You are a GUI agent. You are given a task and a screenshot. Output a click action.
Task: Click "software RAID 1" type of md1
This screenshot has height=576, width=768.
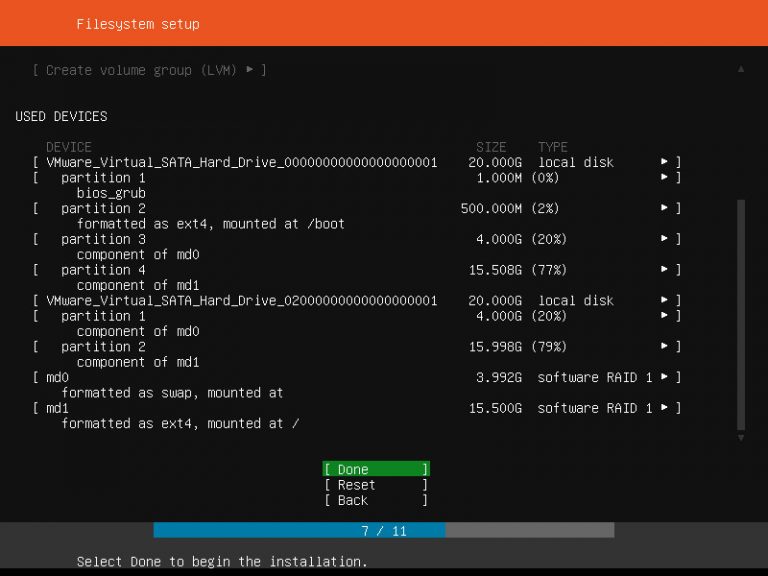point(595,408)
